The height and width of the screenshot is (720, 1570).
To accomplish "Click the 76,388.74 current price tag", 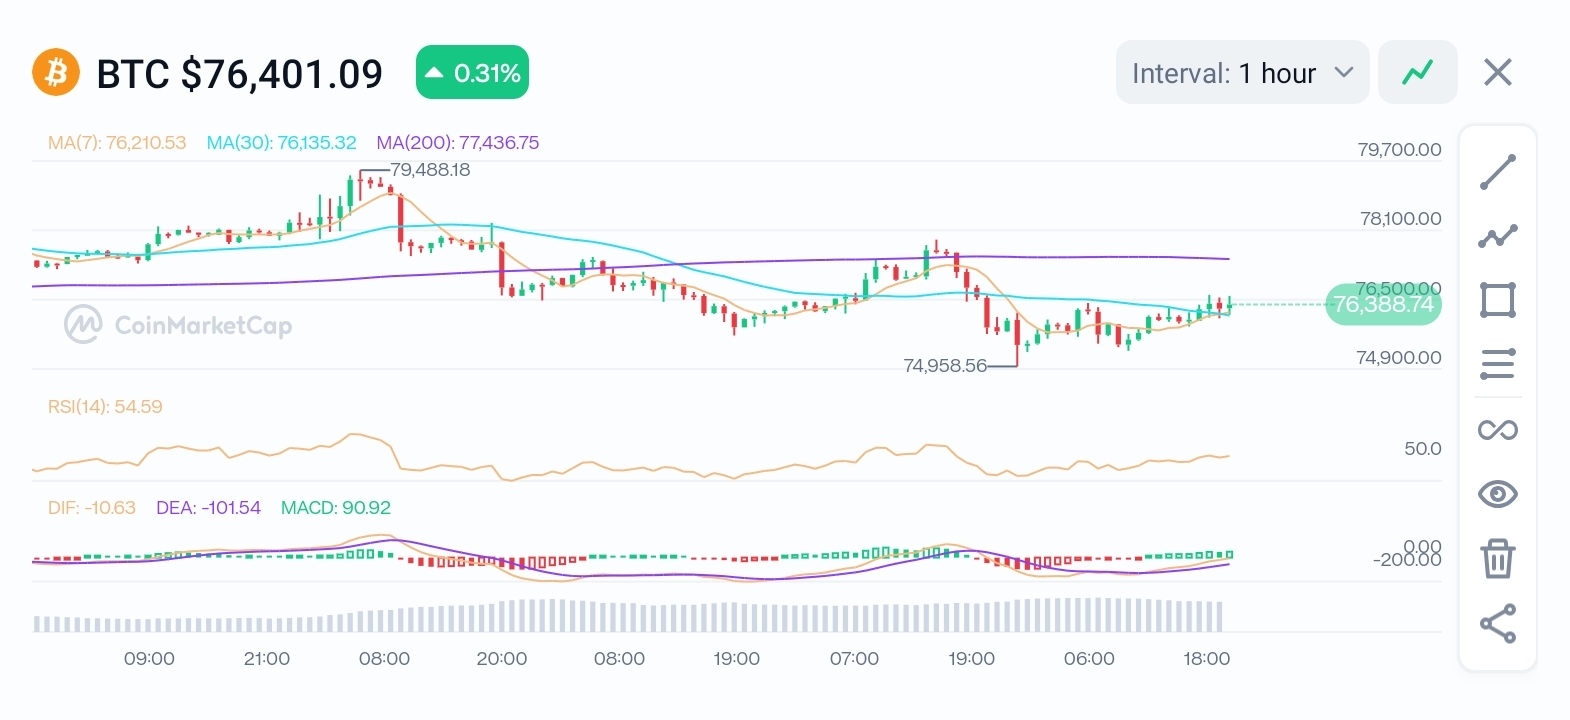I will point(1383,304).
